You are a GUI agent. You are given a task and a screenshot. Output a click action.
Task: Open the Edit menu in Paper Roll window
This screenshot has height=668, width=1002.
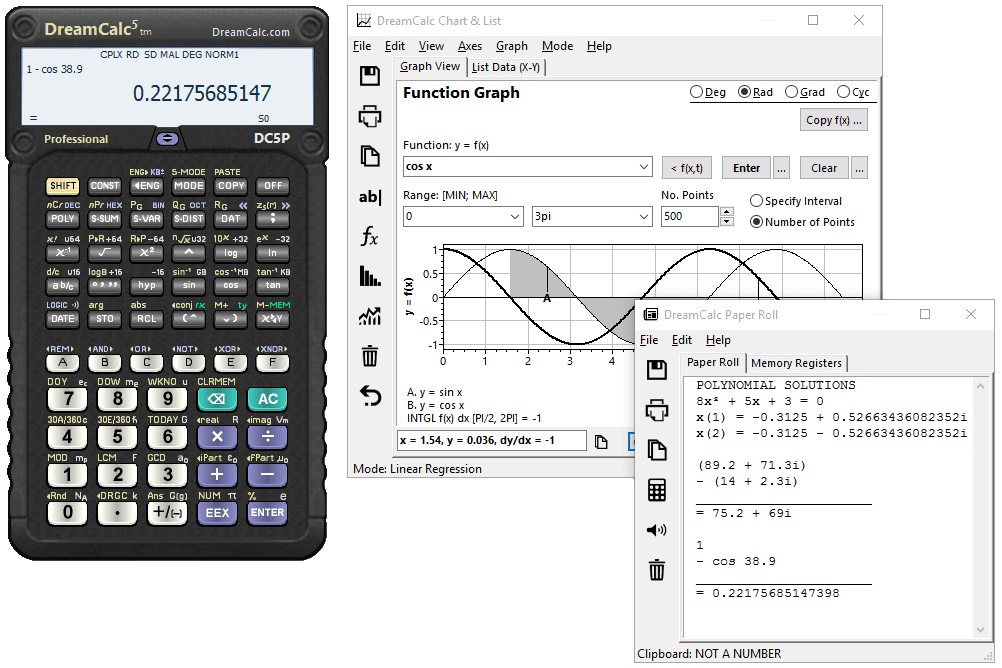pos(682,340)
